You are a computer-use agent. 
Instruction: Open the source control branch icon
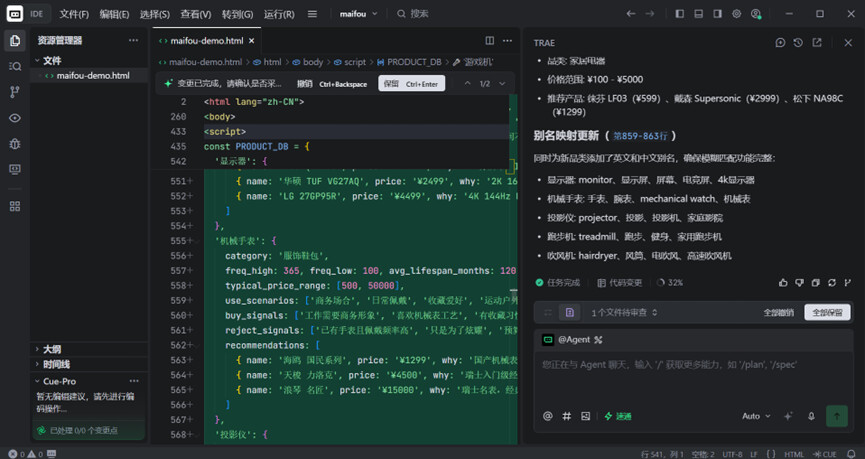click(15, 92)
